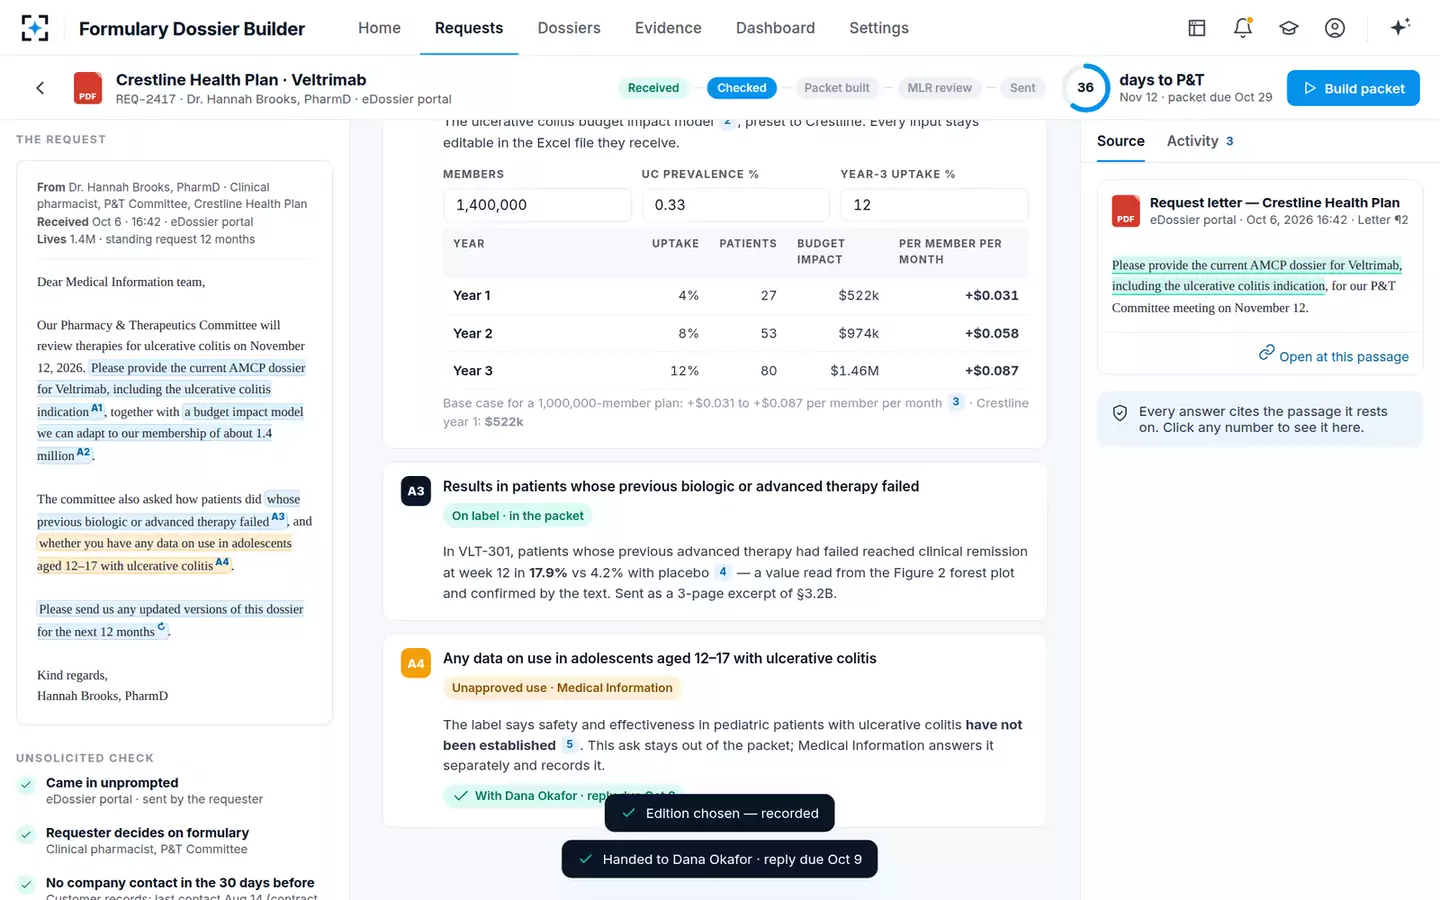
Task: Click the sparkle assistant icon
Action: coord(1400,27)
